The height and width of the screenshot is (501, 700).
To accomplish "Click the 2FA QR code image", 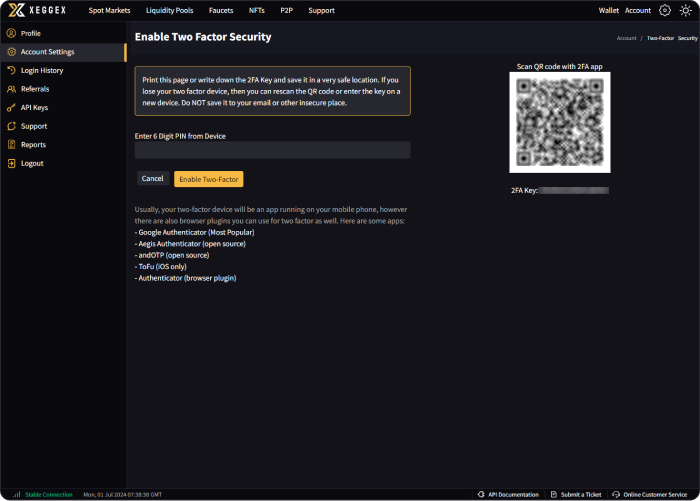I will tap(560, 122).
